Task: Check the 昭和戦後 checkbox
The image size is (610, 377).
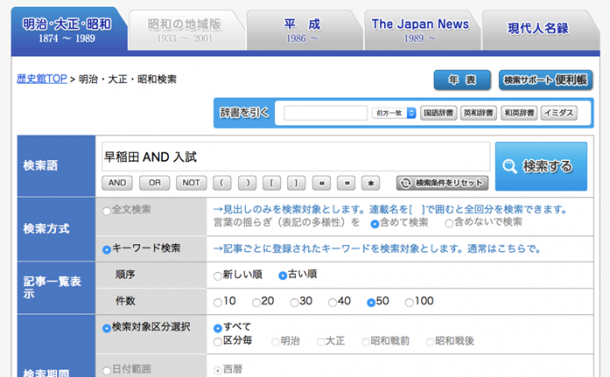Action: pyautogui.click(x=430, y=342)
